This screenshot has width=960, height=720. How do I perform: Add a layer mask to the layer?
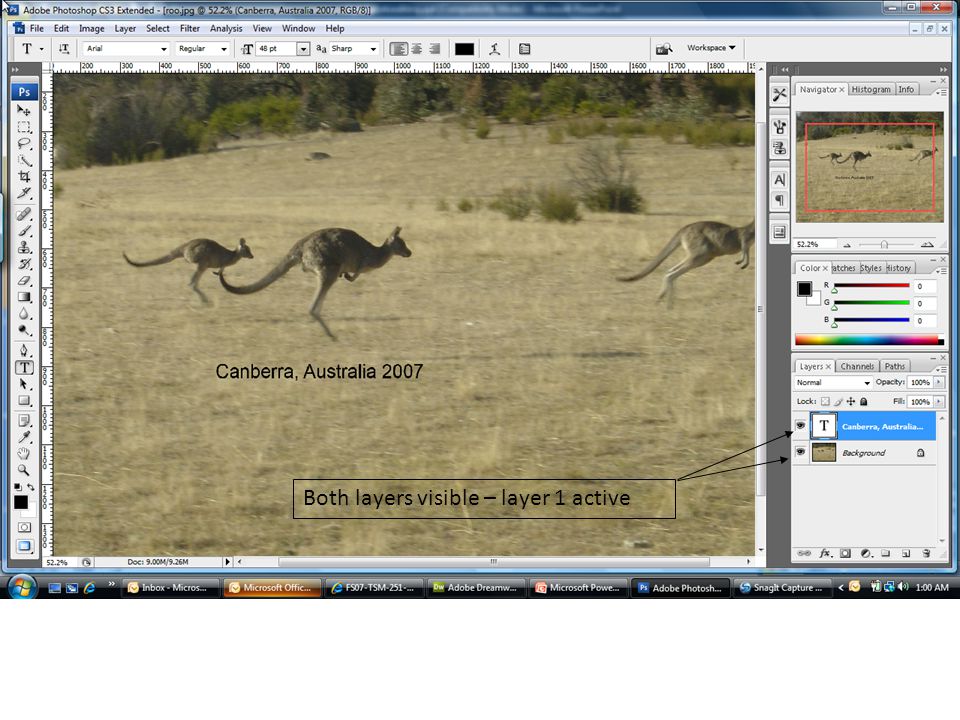(845, 553)
